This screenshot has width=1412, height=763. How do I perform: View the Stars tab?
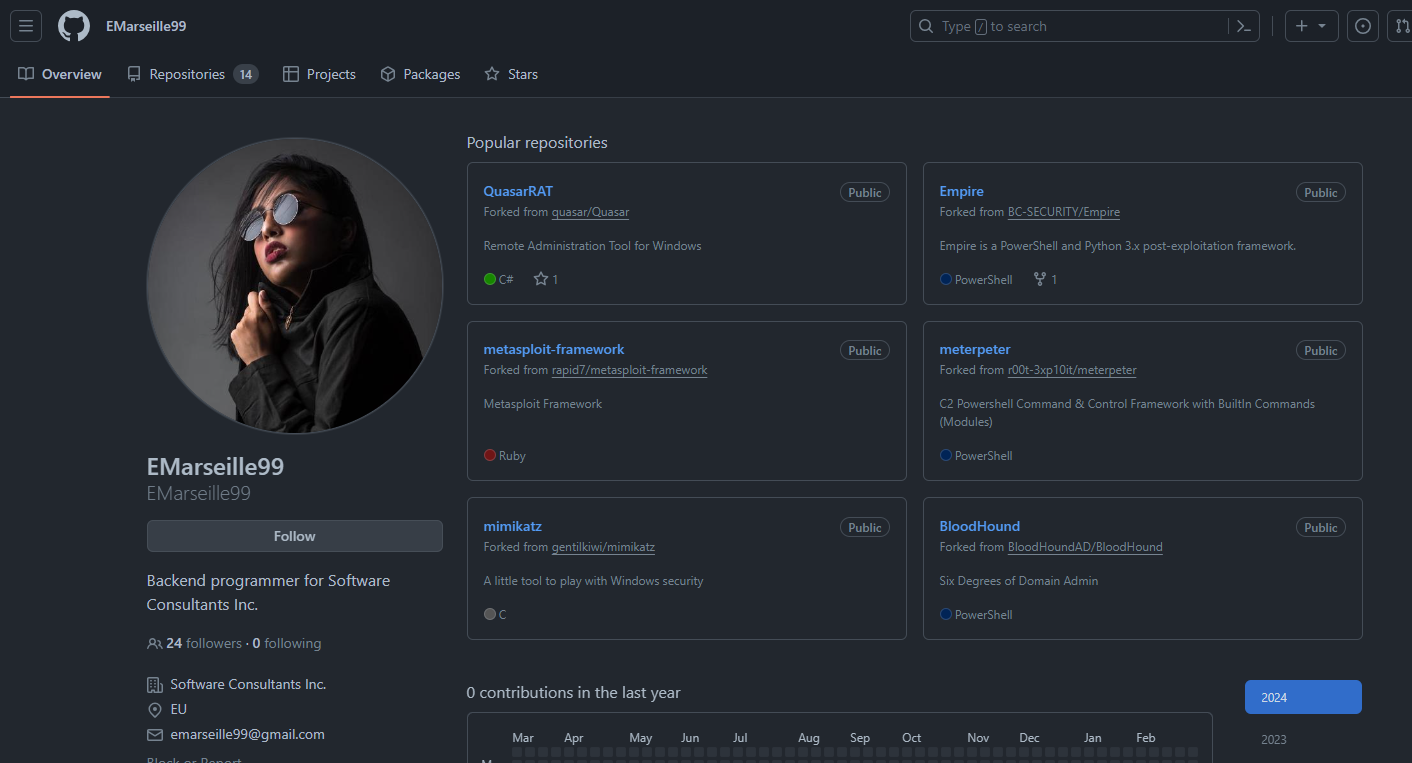511,74
